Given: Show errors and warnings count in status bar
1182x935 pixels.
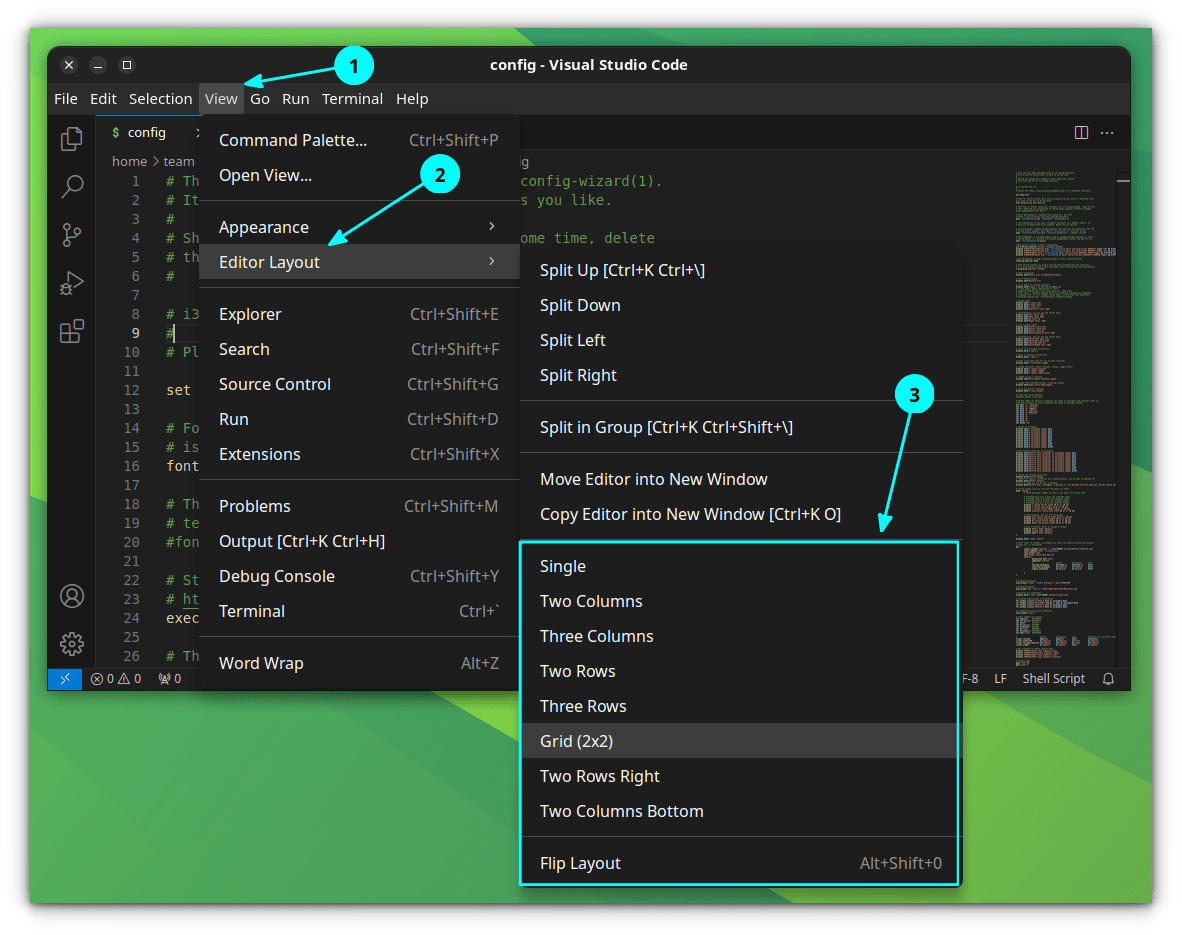Looking at the screenshot, I should point(115,679).
